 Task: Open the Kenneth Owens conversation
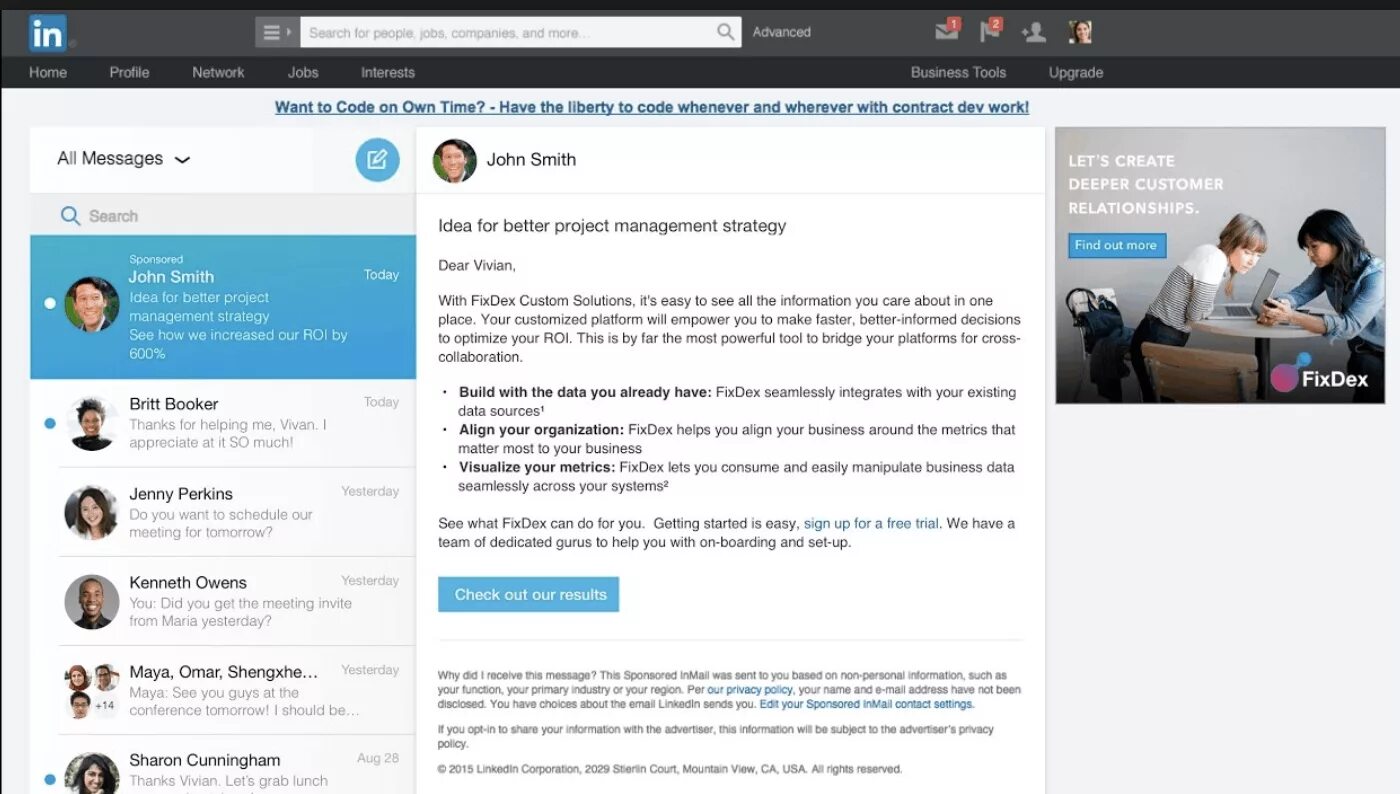223,601
